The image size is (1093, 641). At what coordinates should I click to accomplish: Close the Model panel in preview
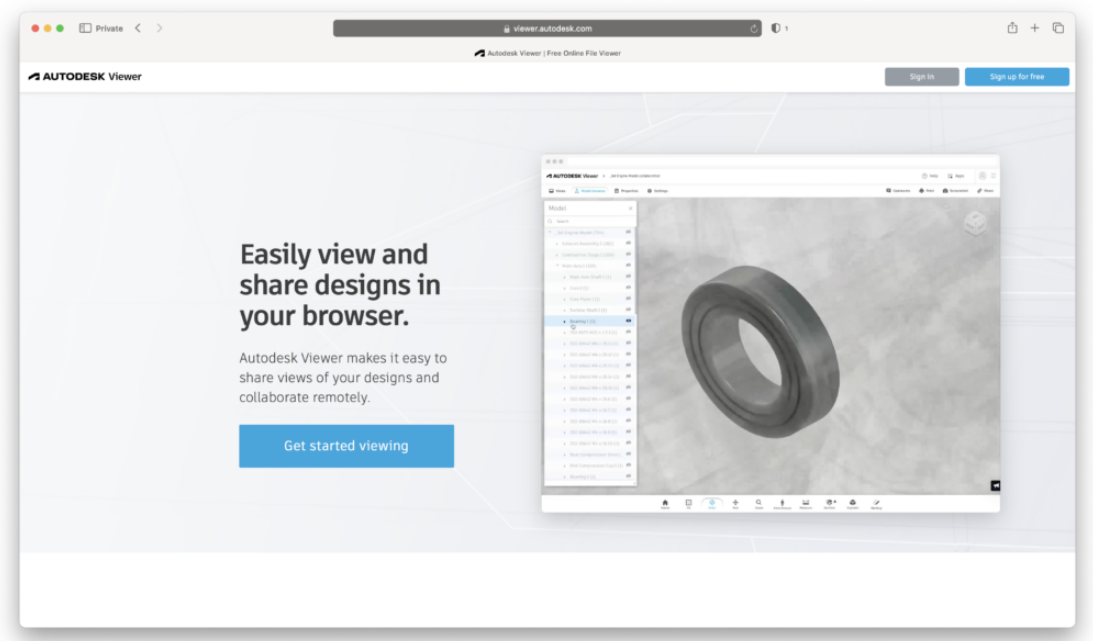[630, 208]
